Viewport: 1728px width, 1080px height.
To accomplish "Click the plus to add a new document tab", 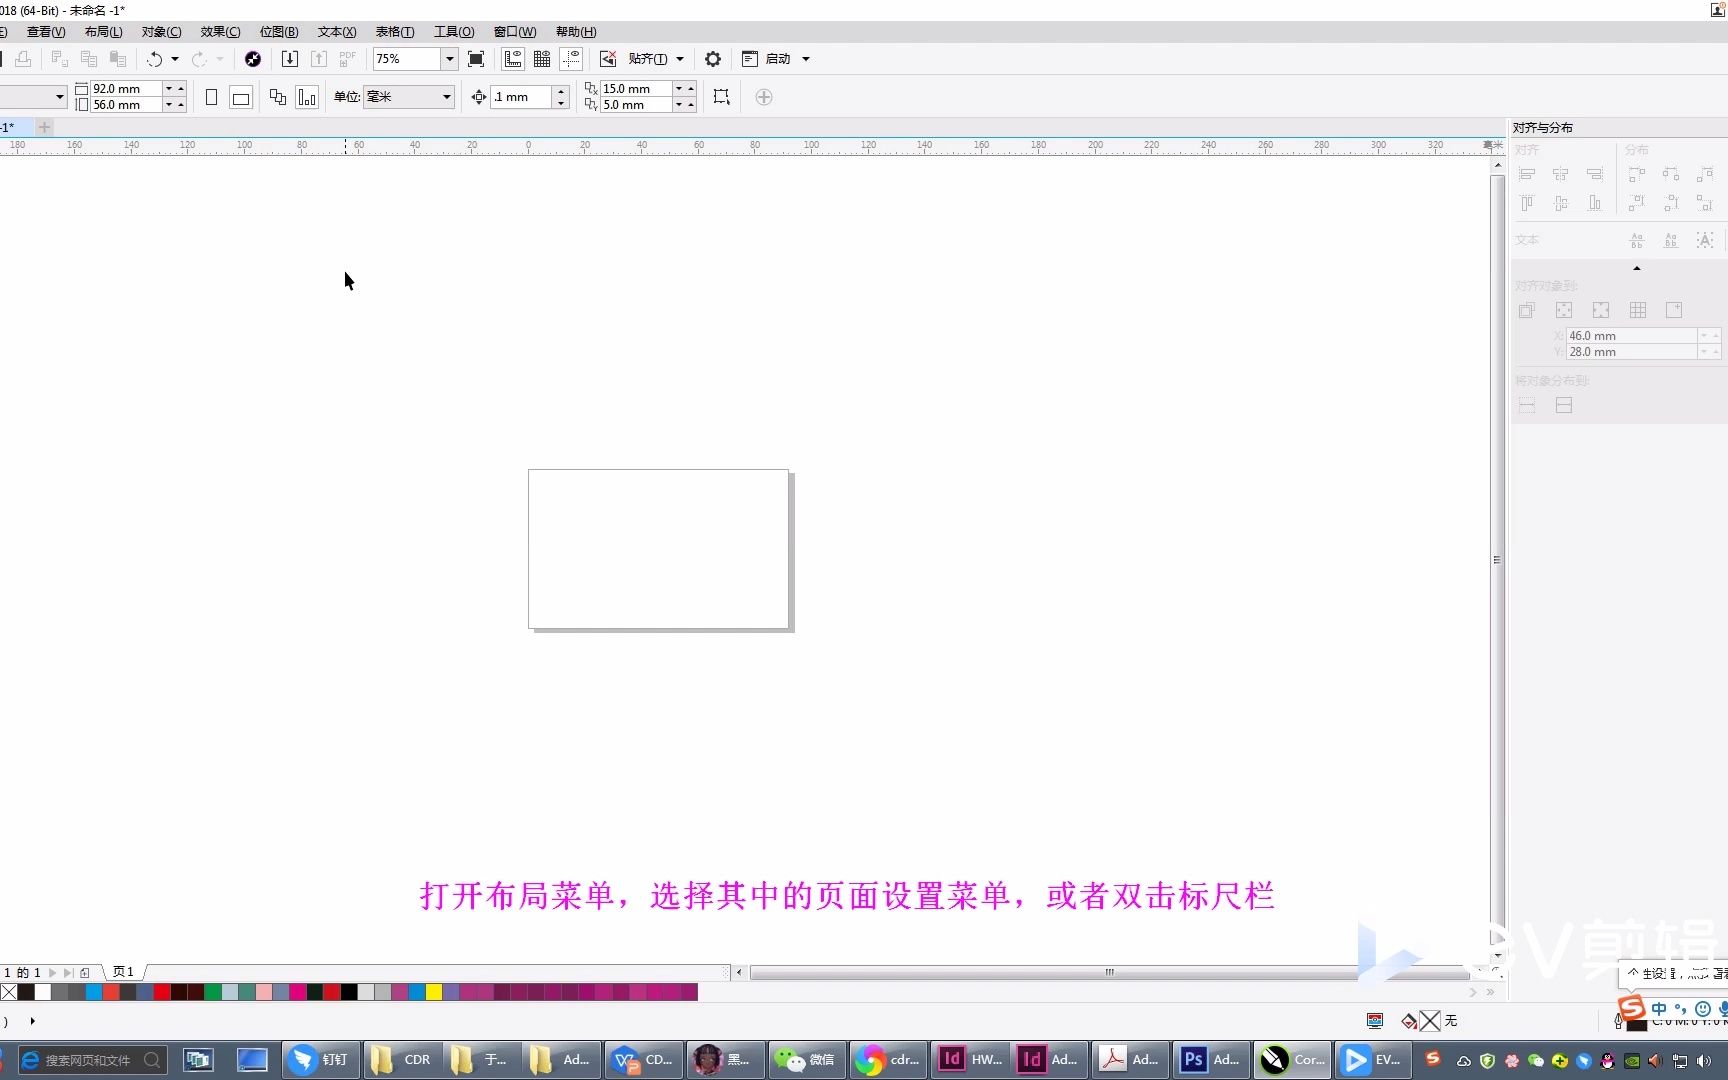I will (44, 127).
